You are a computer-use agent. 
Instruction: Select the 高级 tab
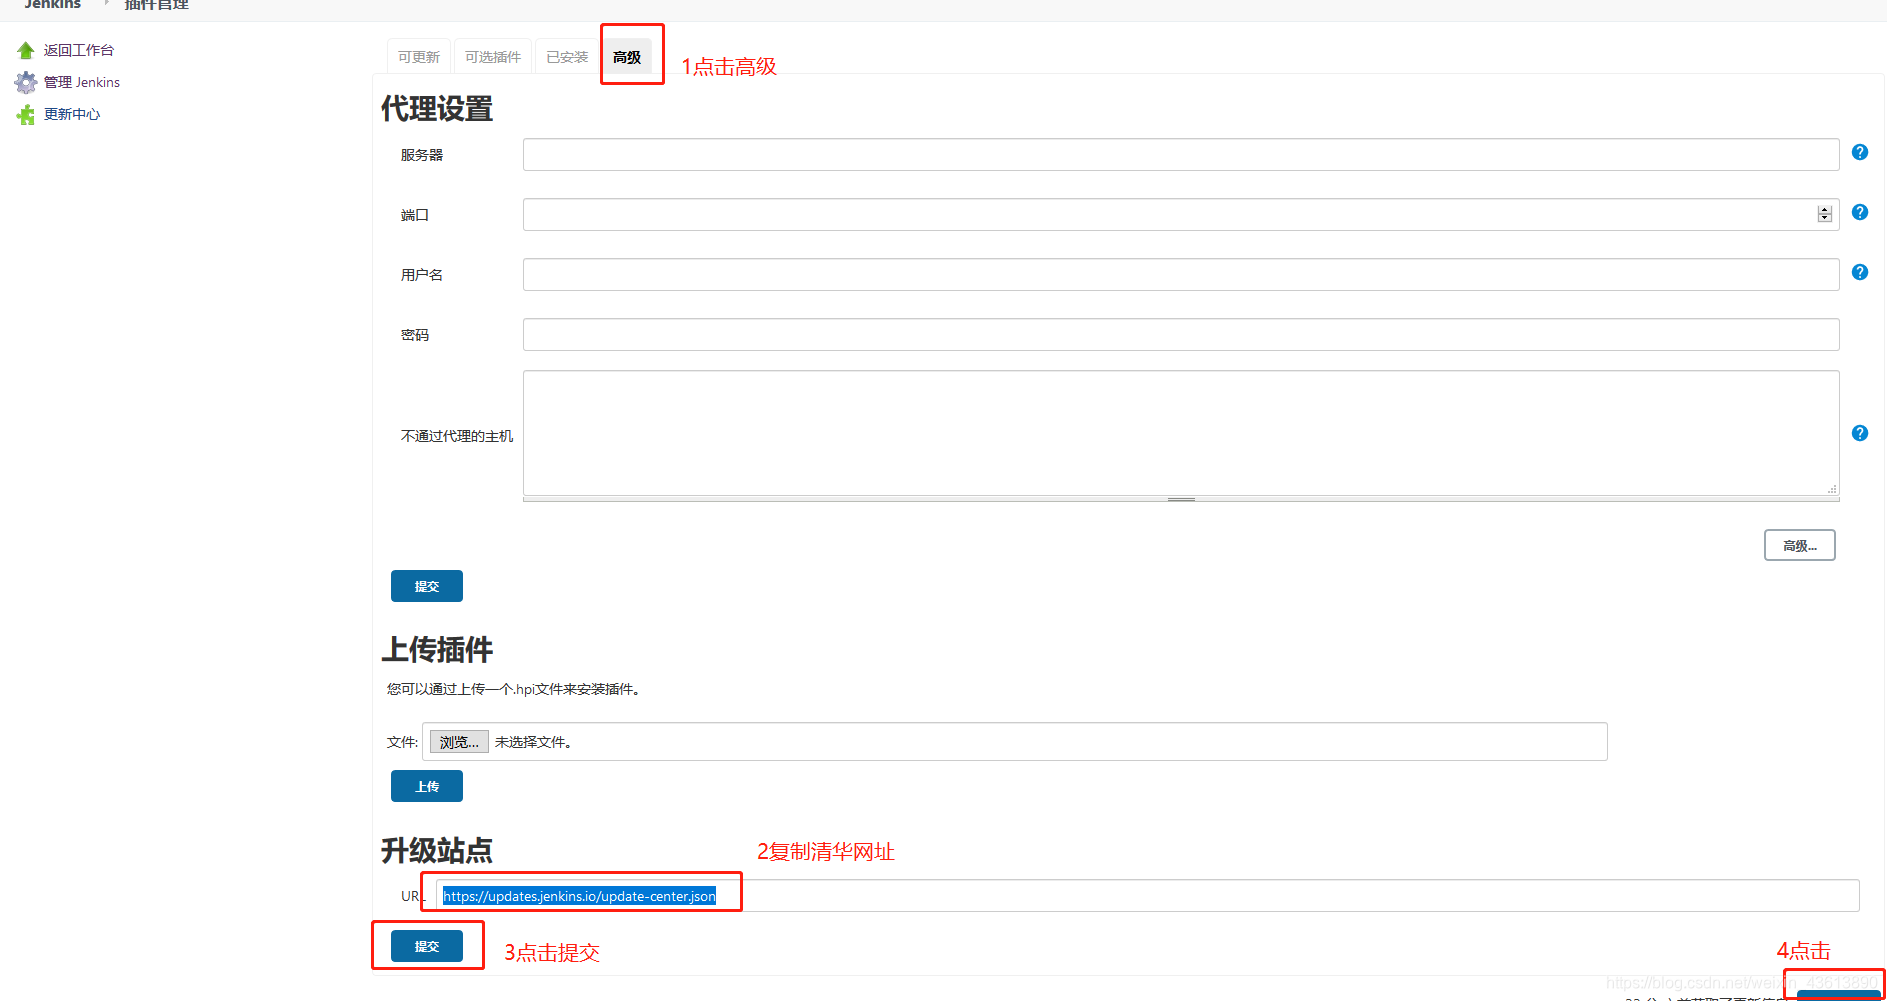tap(627, 57)
